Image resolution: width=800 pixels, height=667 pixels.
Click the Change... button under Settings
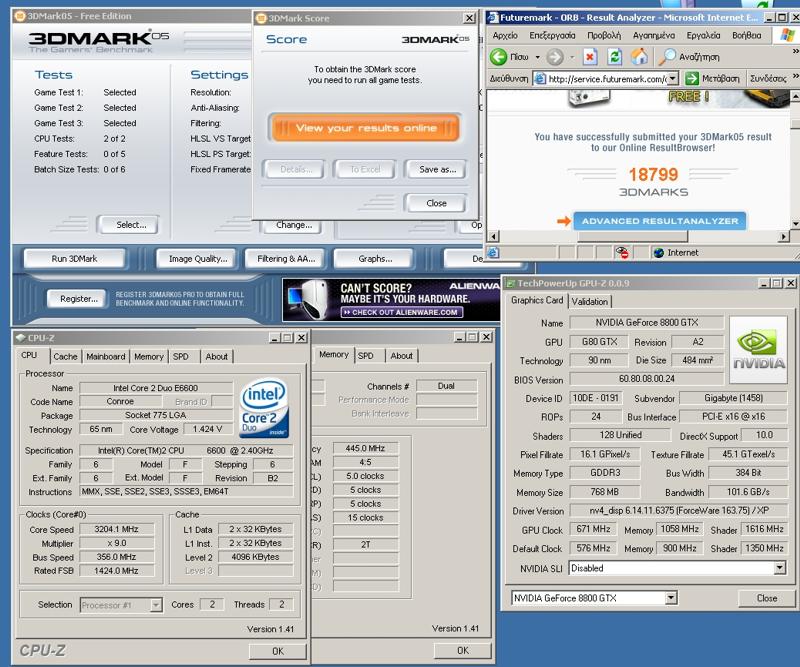[294, 225]
